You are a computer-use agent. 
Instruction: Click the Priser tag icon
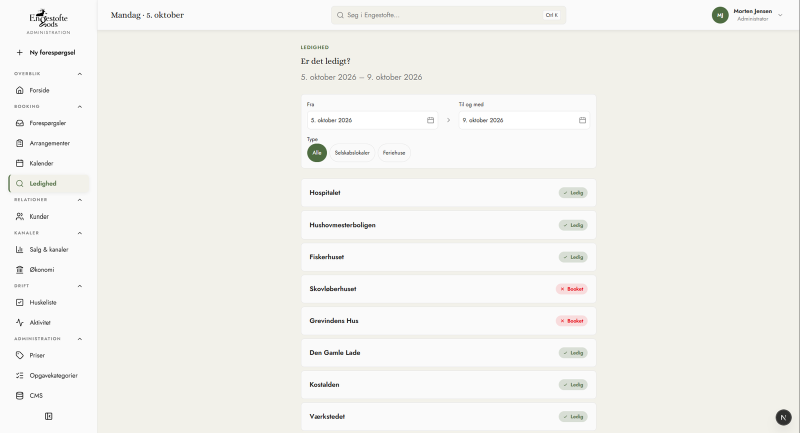(19, 355)
